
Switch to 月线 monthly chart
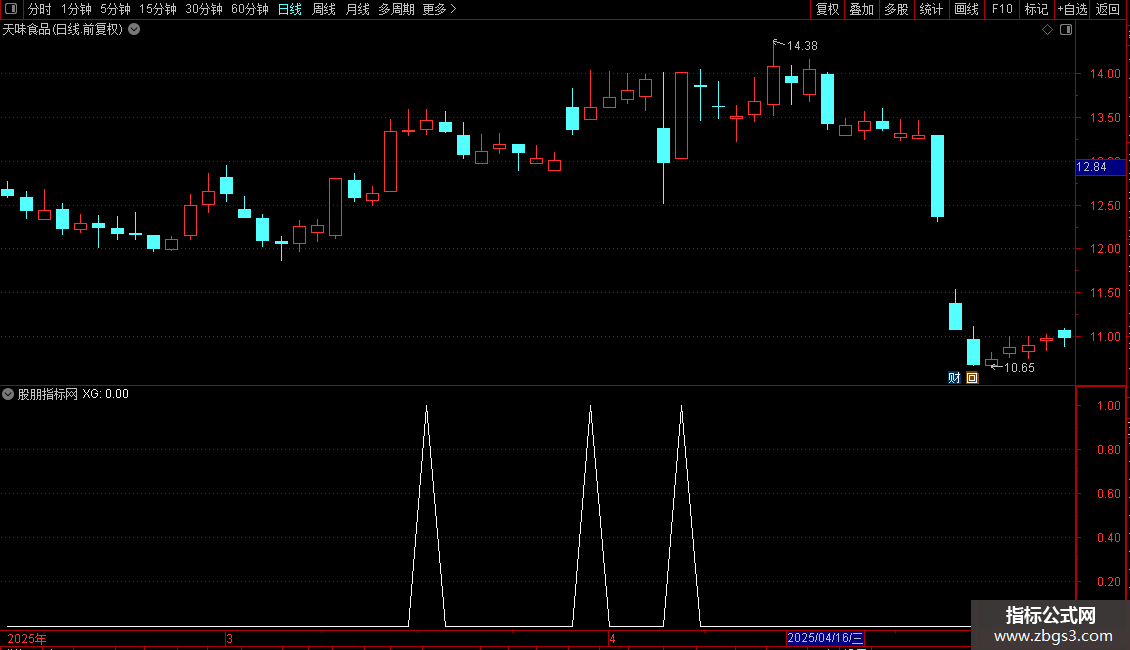click(x=357, y=9)
